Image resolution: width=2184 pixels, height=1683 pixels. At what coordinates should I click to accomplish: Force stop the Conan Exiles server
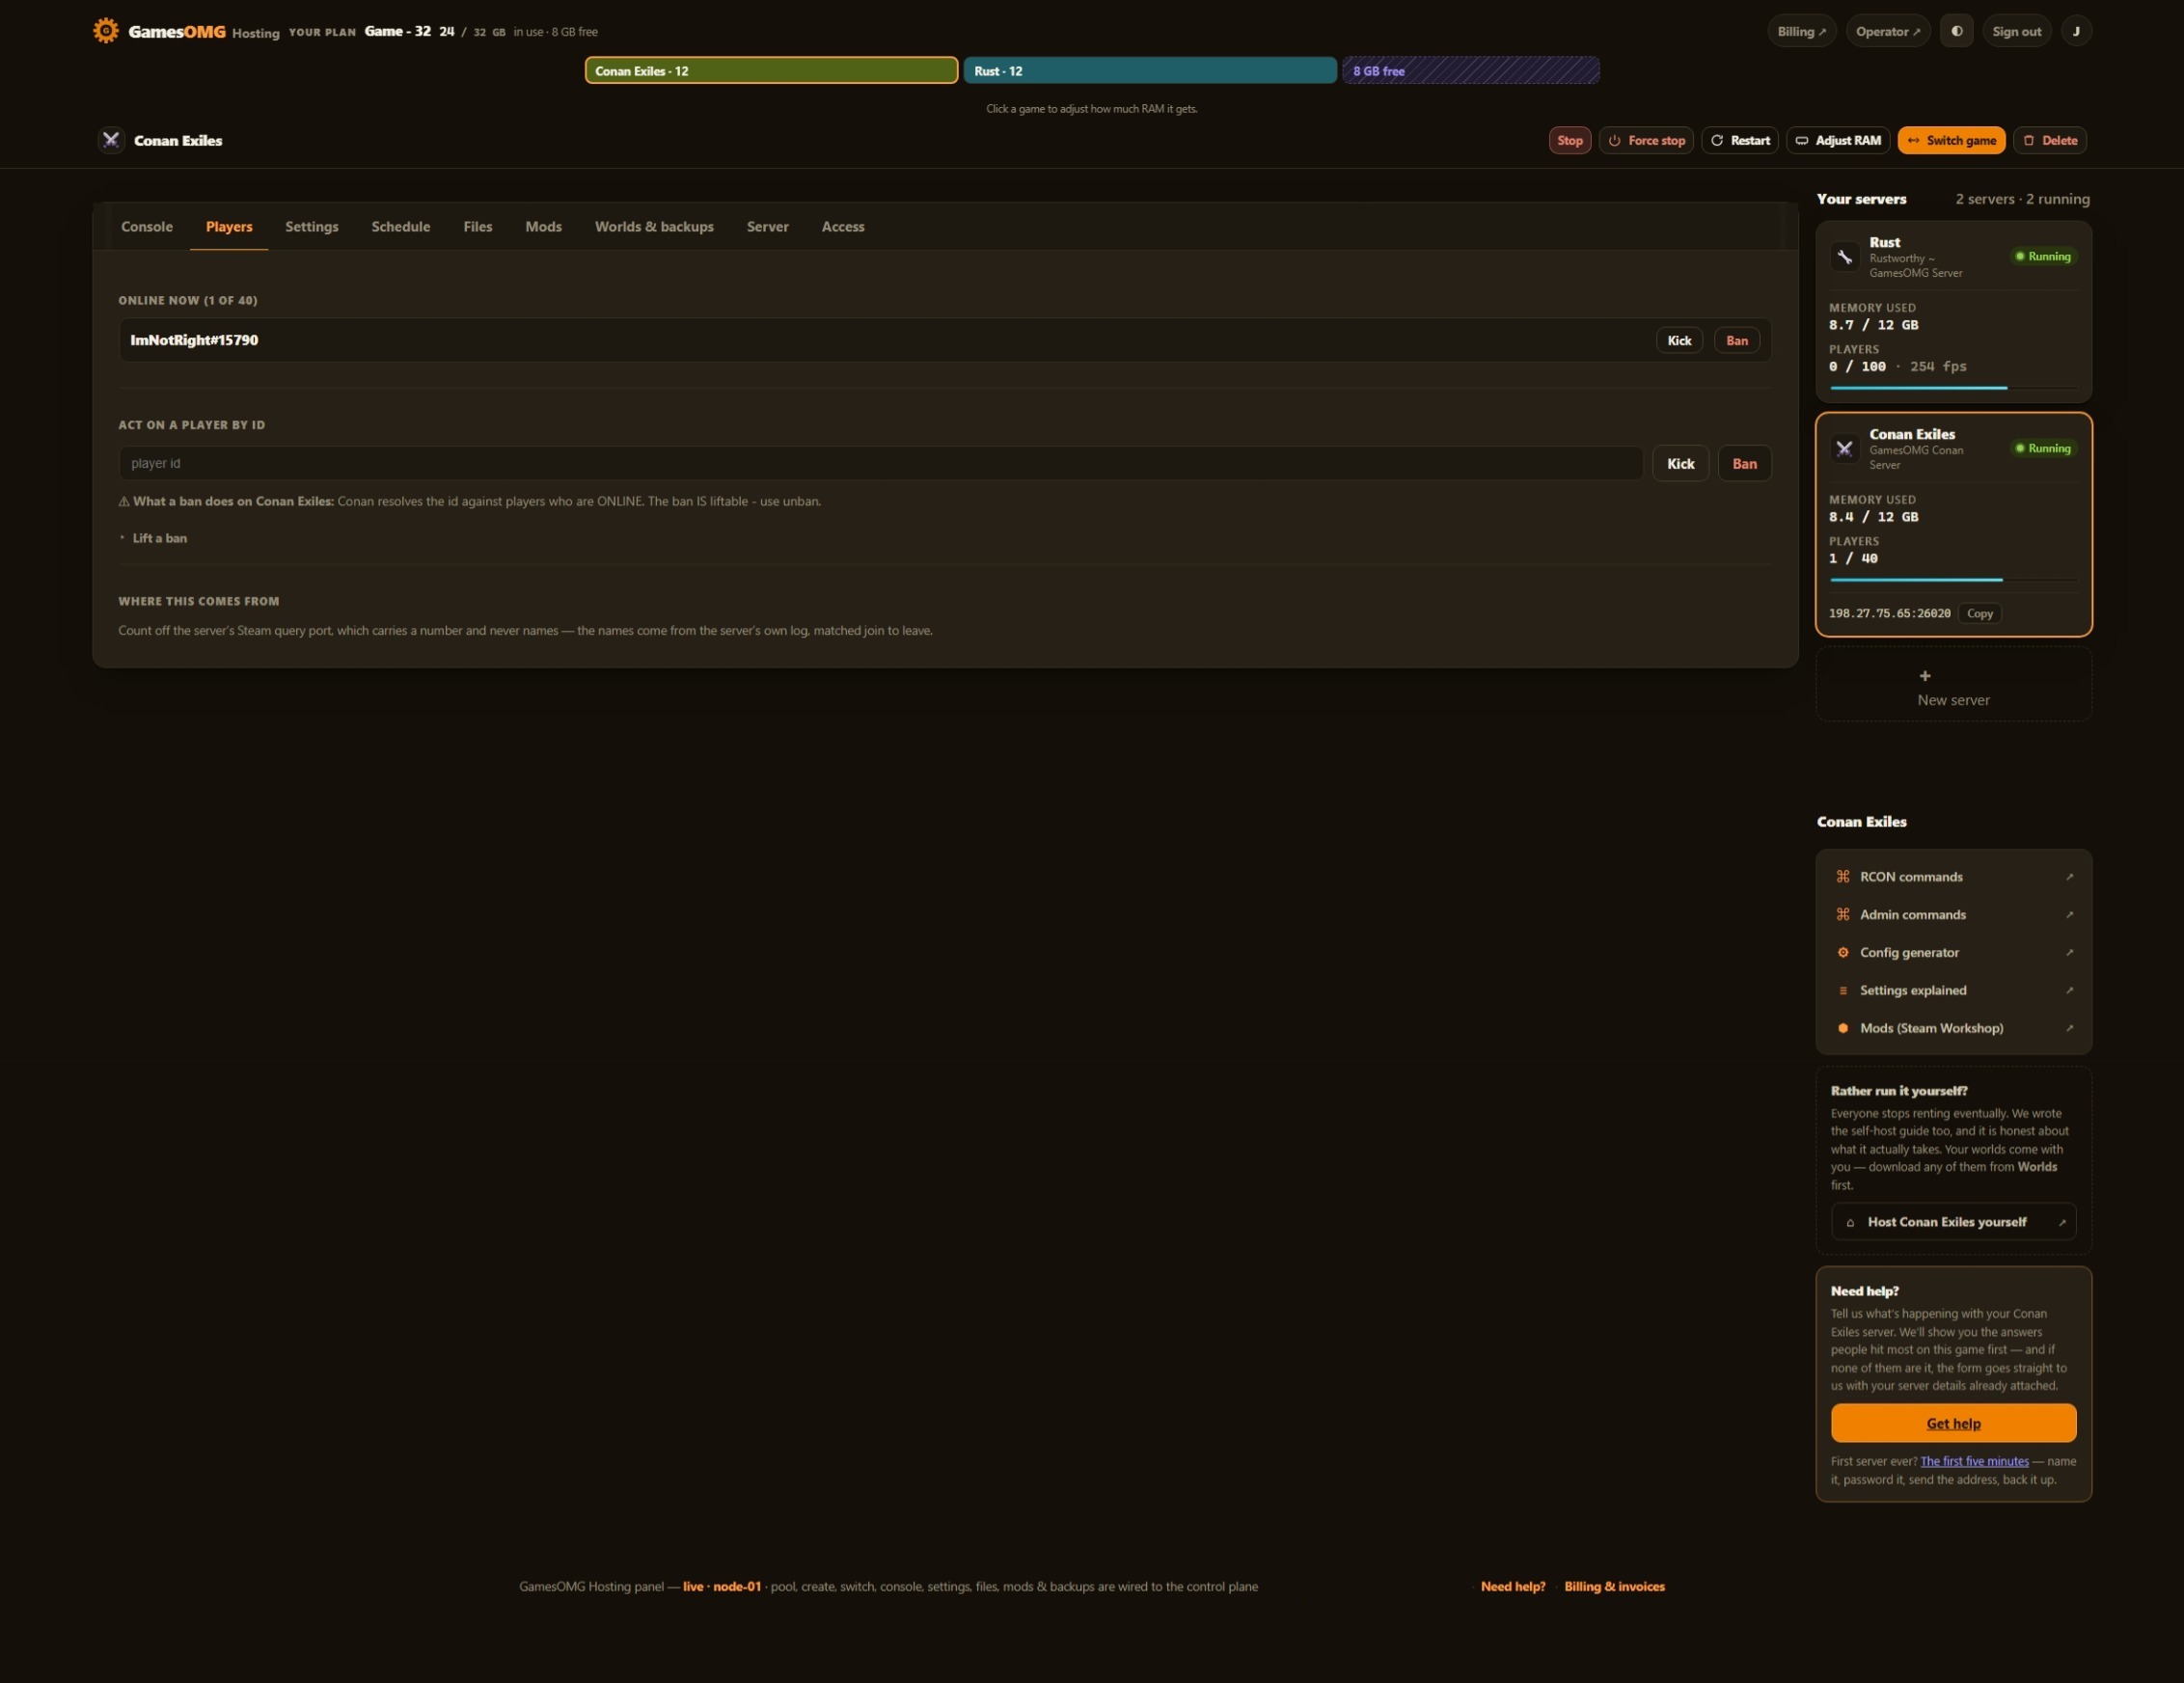pos(1646,140)
